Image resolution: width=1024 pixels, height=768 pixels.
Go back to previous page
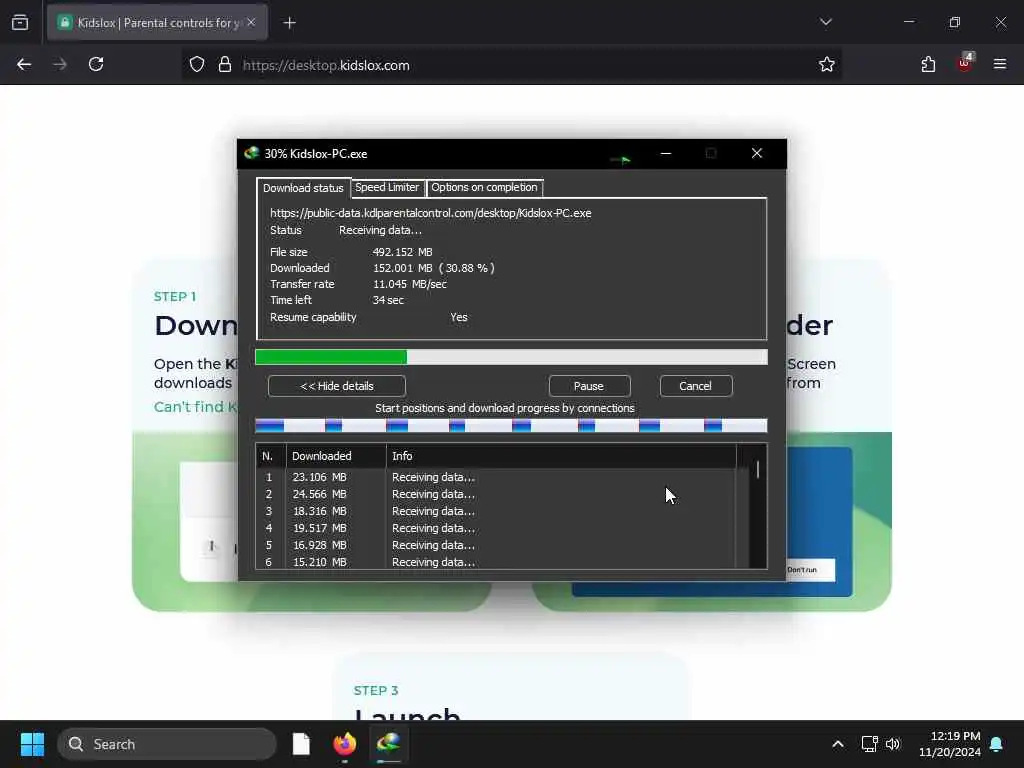(x=24, y=64)
